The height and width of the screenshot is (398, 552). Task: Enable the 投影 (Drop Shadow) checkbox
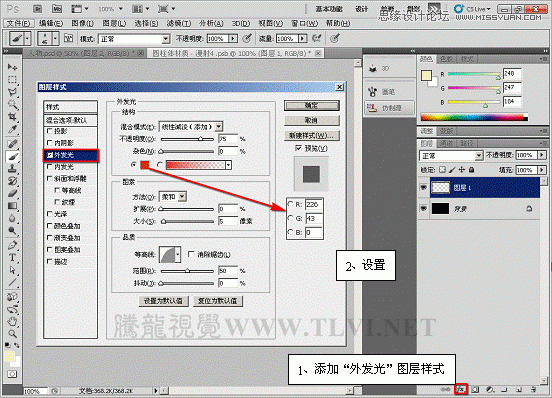(50, 131)
